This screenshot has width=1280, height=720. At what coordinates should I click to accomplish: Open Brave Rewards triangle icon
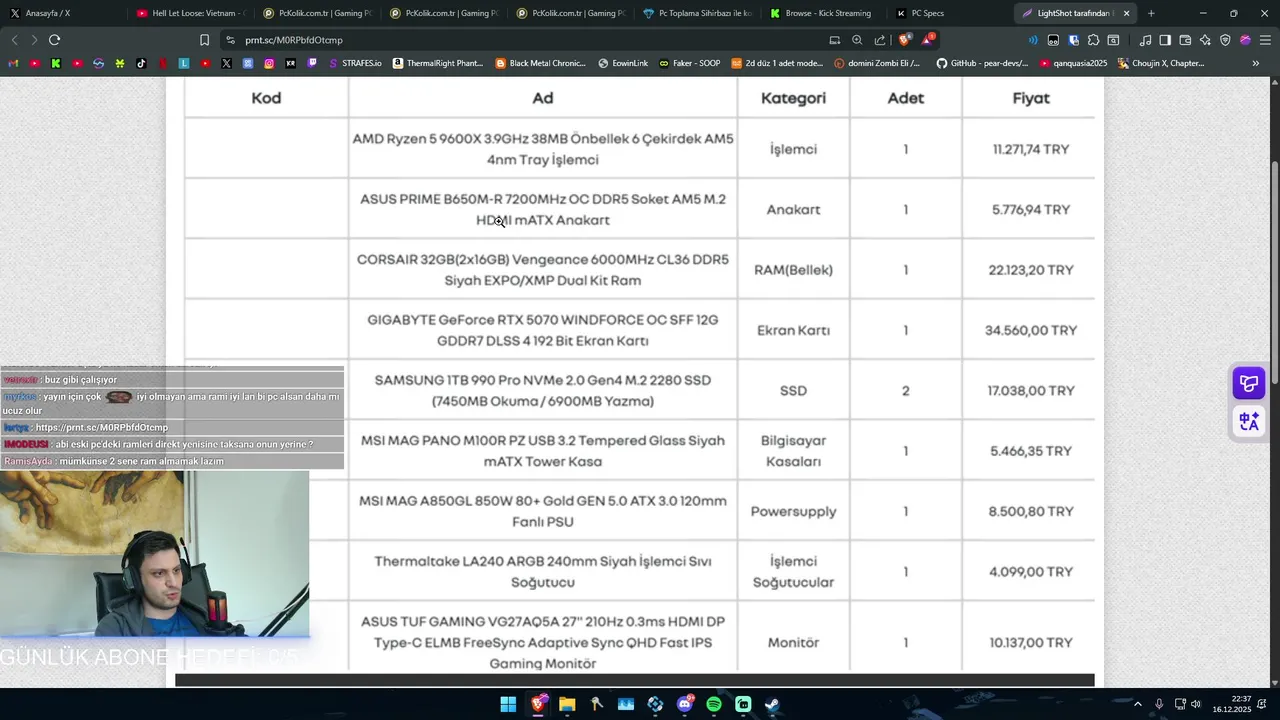point(928,40)
